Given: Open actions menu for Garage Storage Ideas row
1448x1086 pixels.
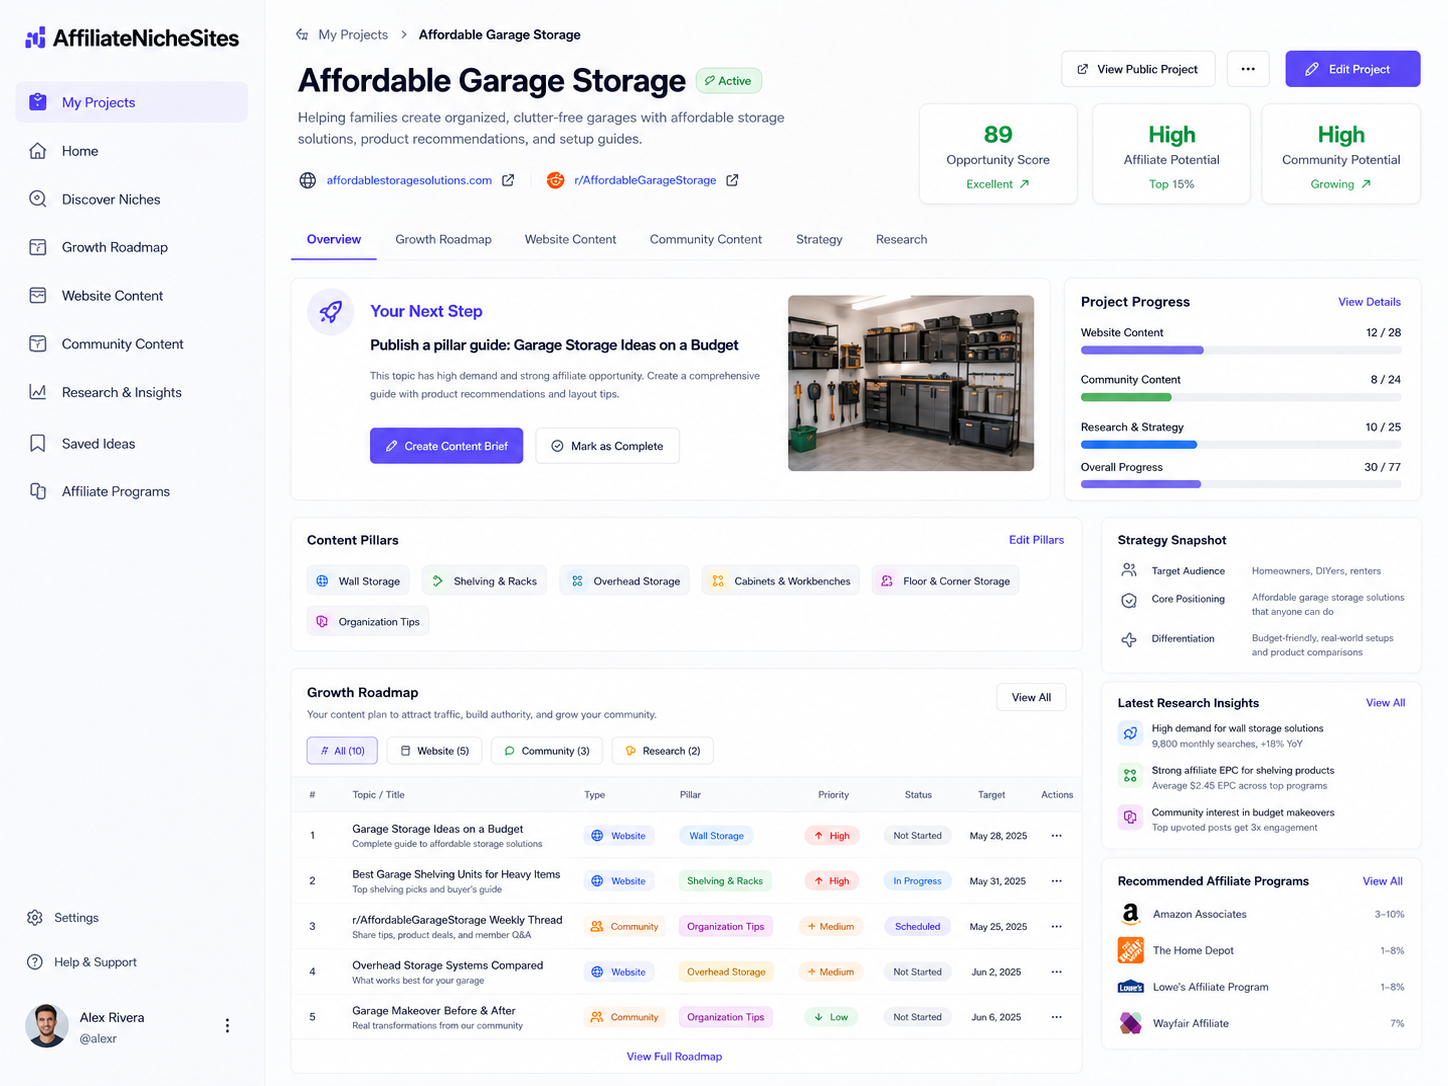Looking at the screenshot, I should [x=1056, y=836].
